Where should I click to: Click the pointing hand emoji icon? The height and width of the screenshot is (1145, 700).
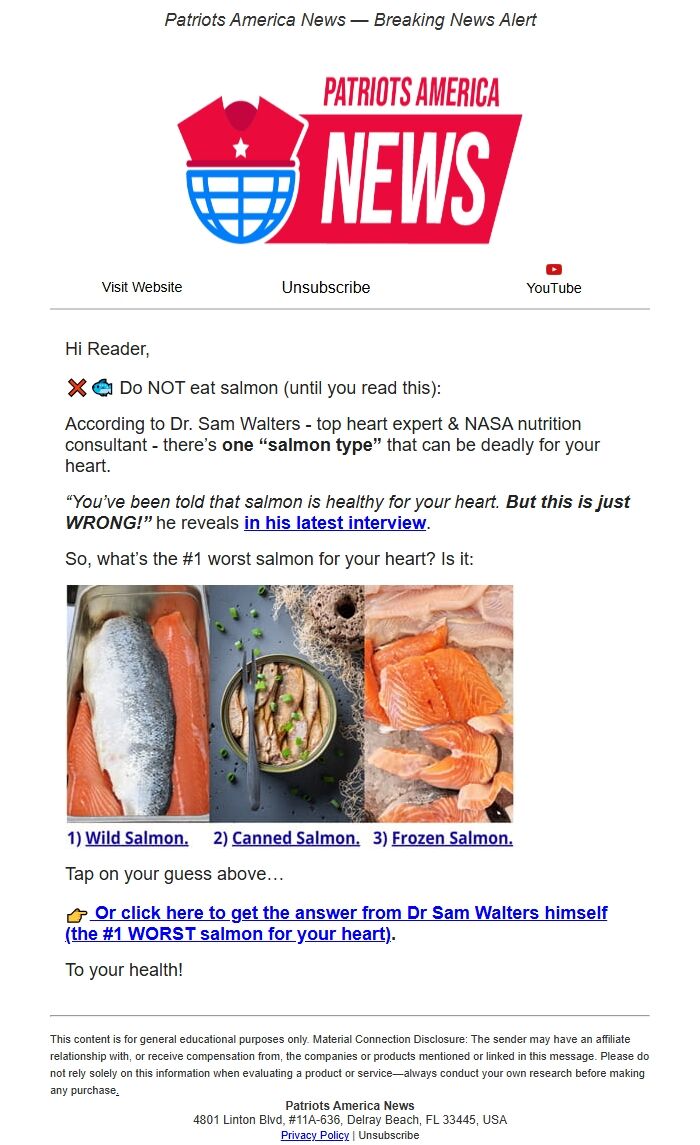point(77,914)
